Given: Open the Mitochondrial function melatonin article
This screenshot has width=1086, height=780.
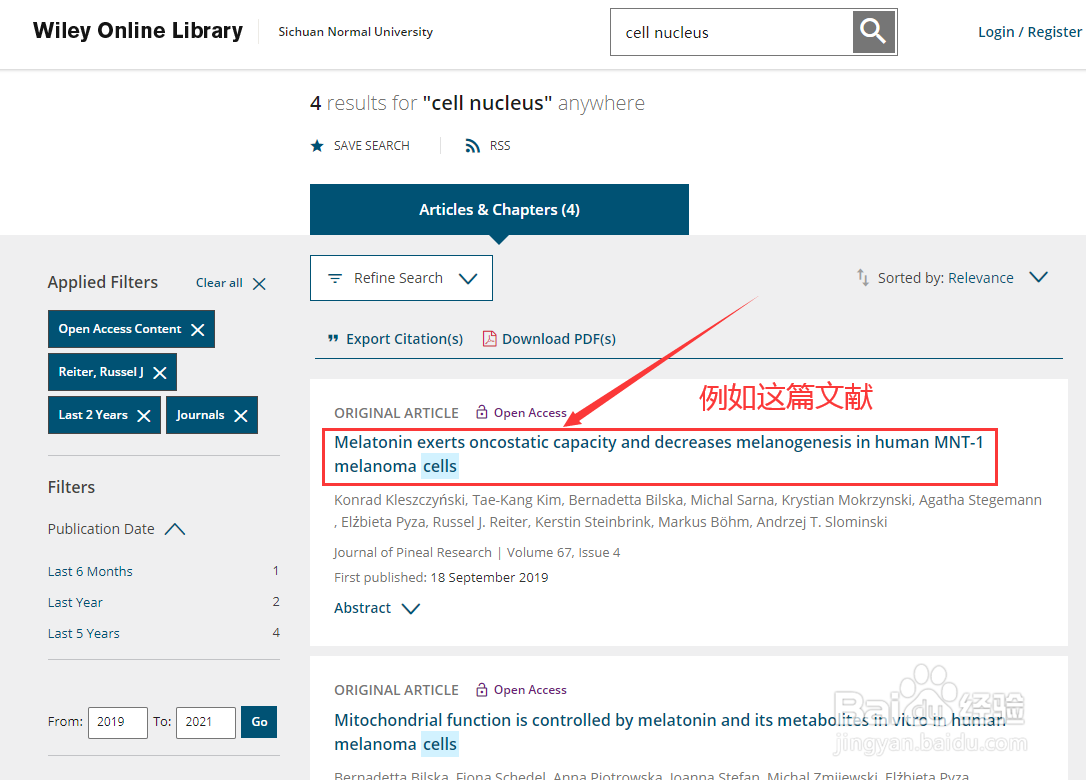Looking at the screenshot, I should pos(669,732).
